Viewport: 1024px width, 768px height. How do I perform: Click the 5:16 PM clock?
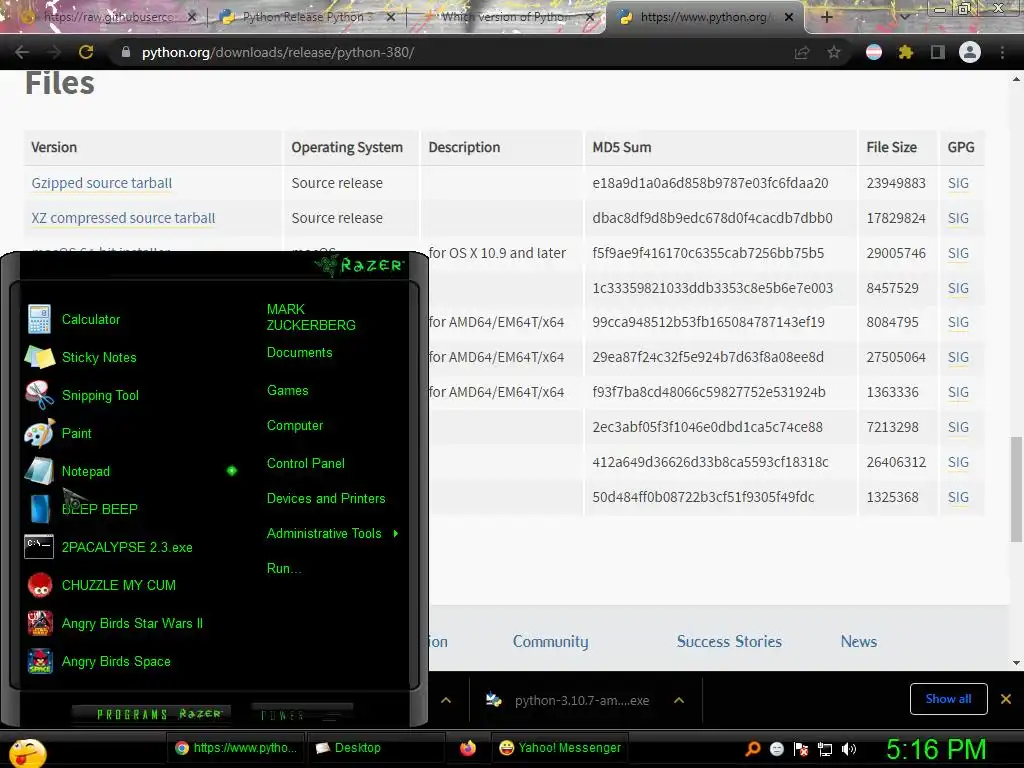tap(936, 750)
